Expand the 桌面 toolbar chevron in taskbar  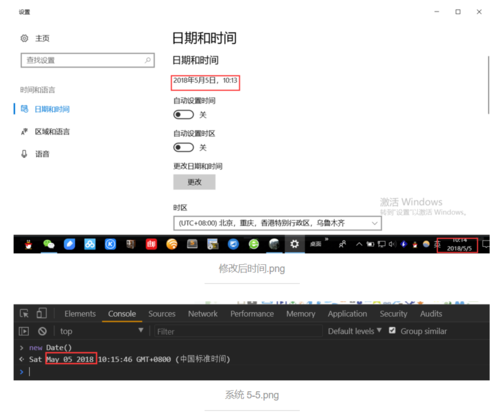pyautogui.click(x=327, y=239)
